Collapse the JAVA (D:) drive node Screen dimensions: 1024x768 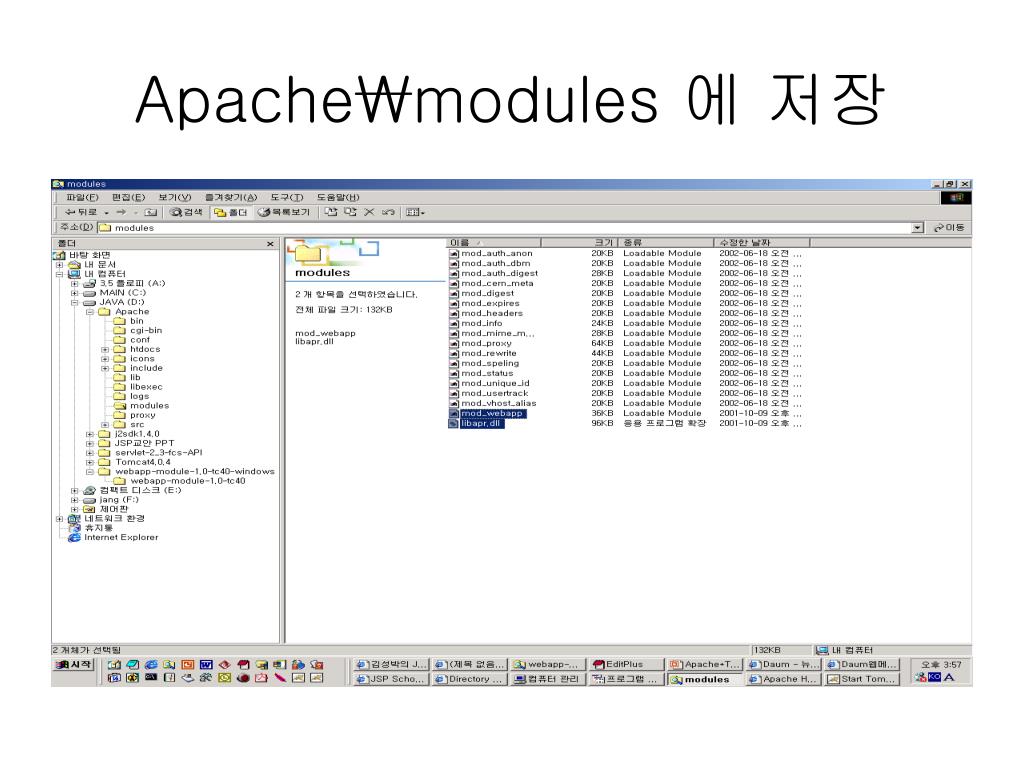point(74,302)
